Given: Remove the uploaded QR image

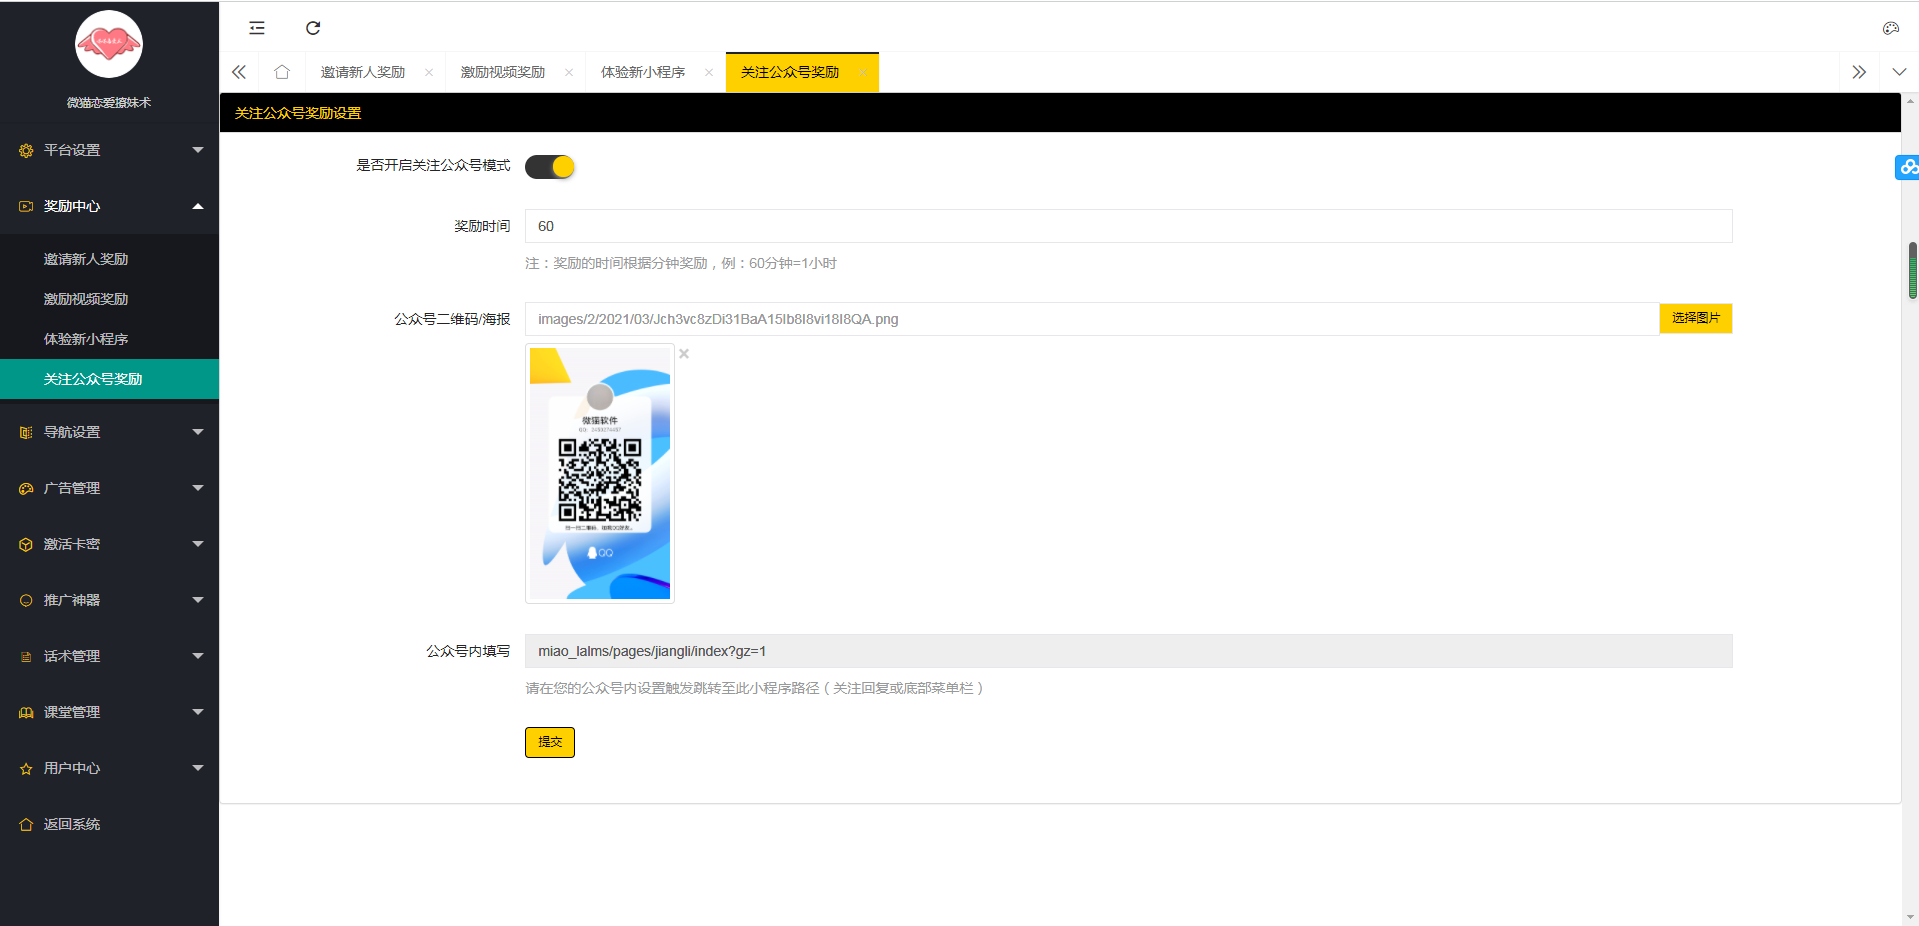Looking at the screenshot, I should [x=684, y=354].
